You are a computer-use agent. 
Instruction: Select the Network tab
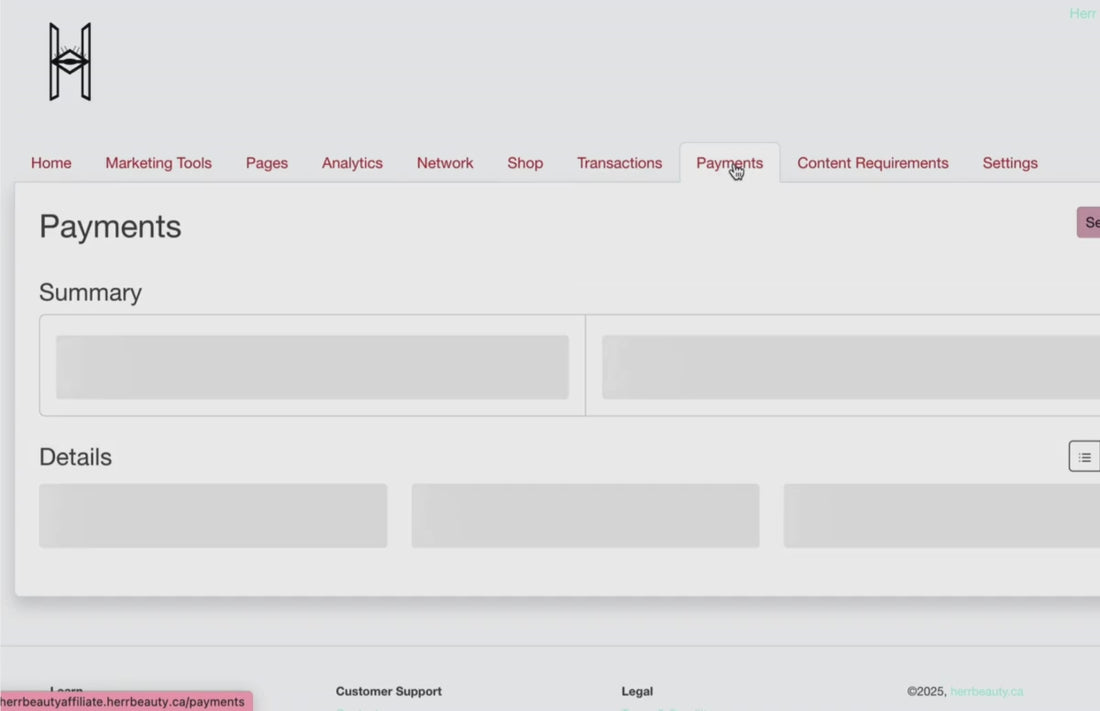pyautogui.click(x=445, y=163)
